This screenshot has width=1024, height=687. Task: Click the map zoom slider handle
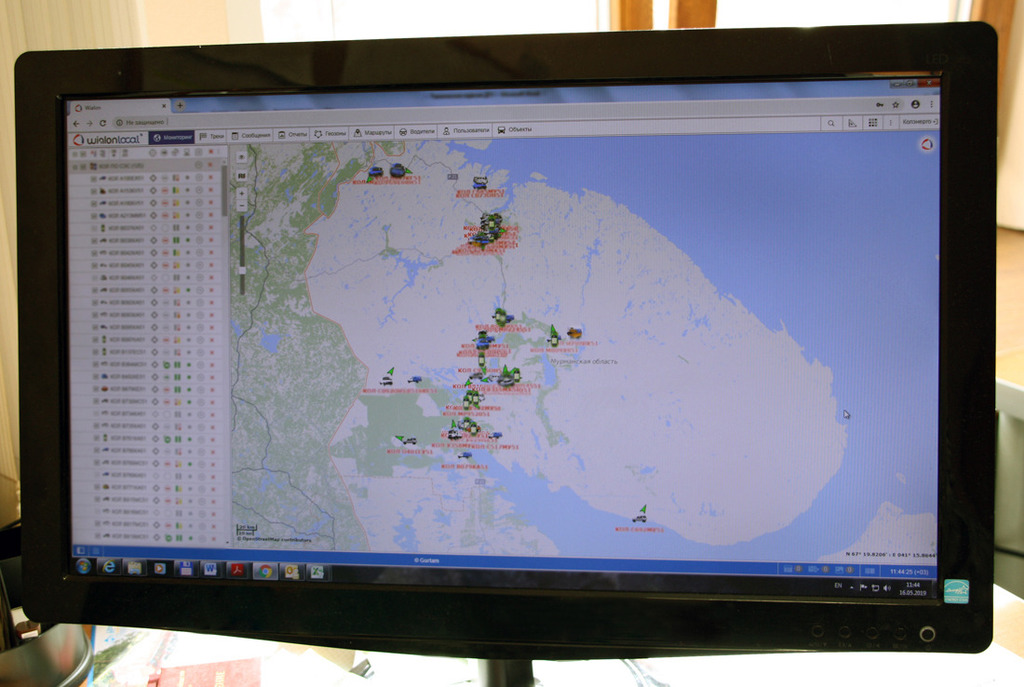click(242, 270)
